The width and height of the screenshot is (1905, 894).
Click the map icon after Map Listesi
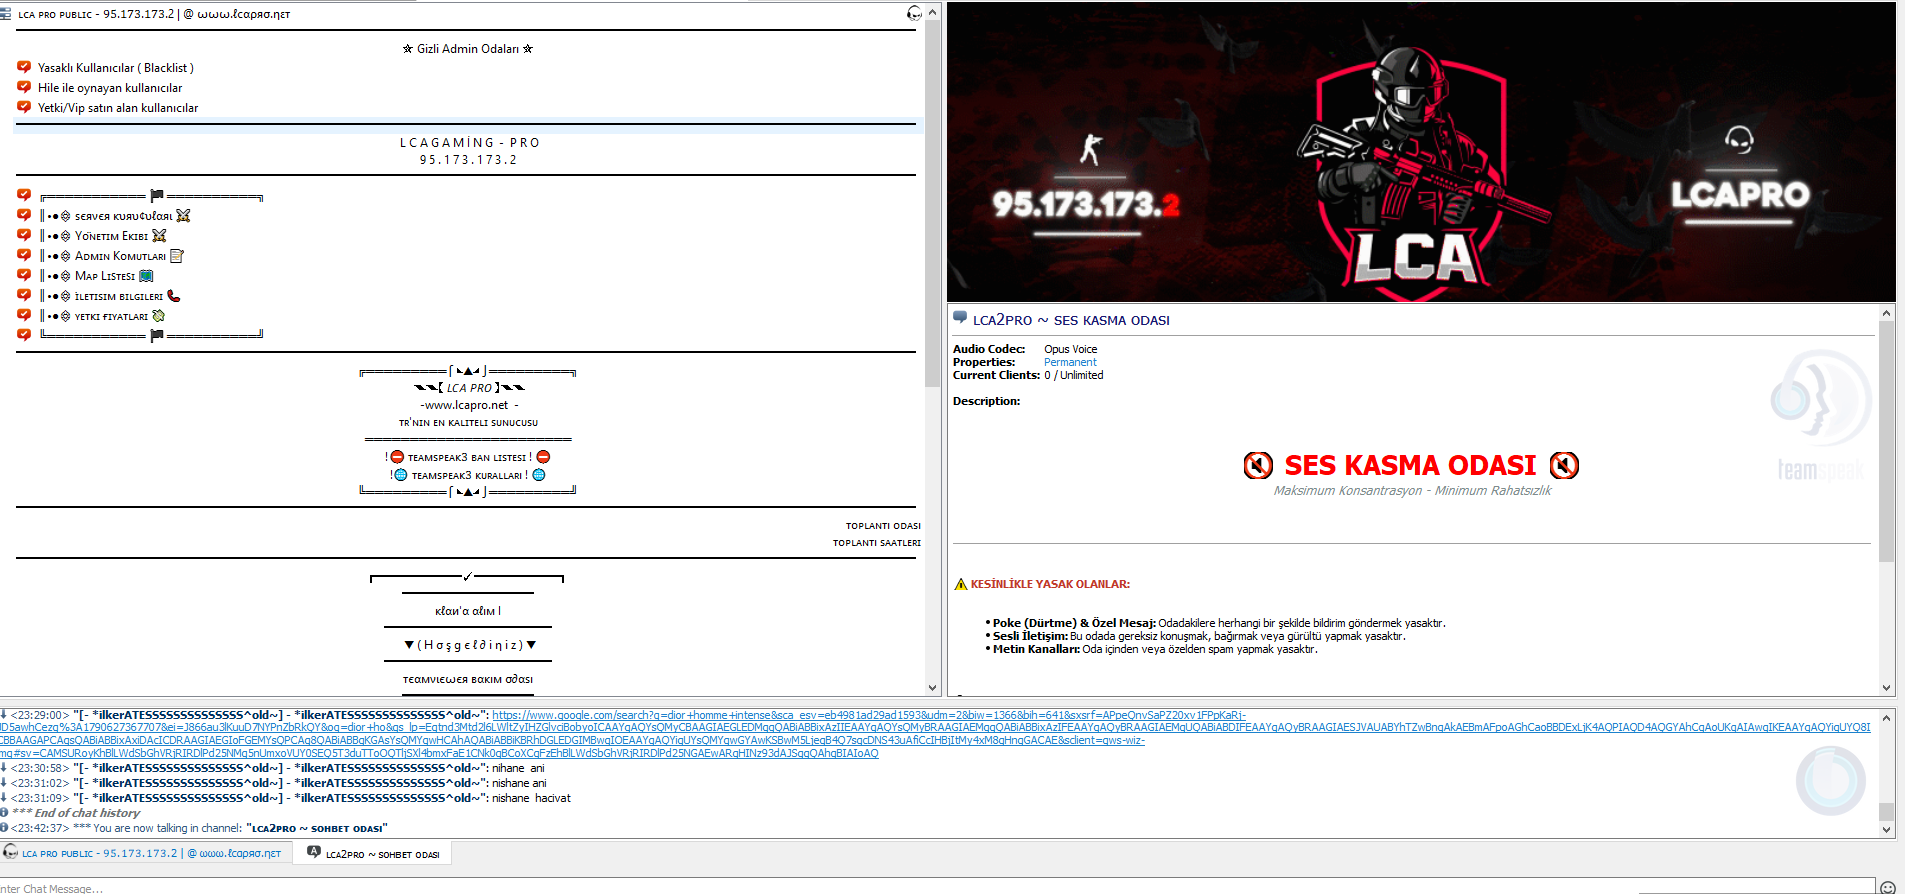pos(146,276)
